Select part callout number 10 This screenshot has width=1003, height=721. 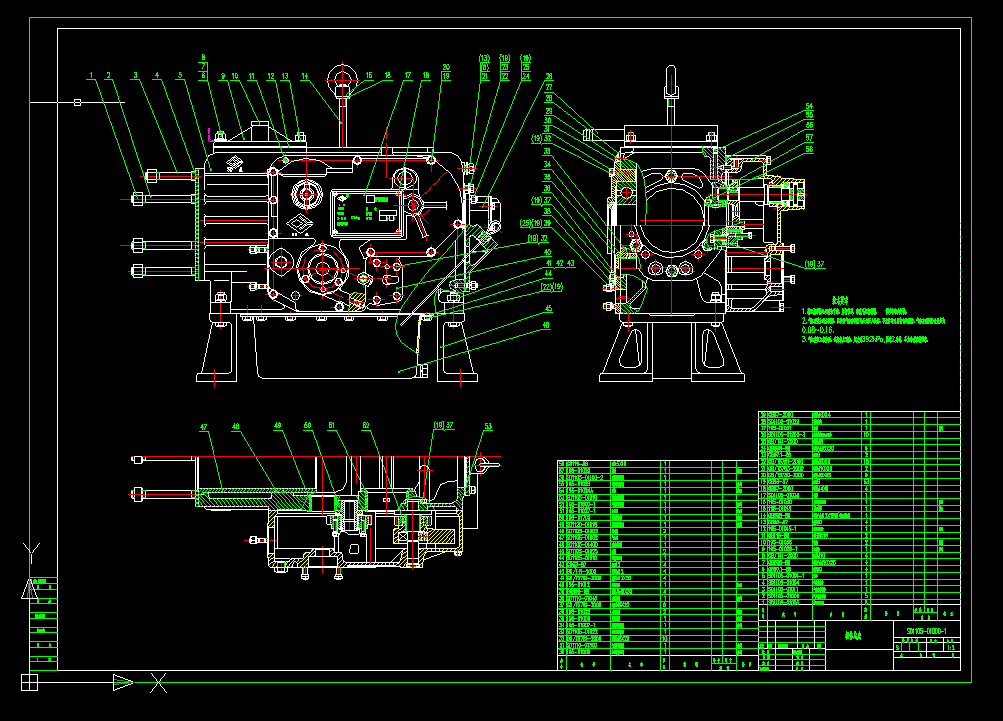click(235, 76)
